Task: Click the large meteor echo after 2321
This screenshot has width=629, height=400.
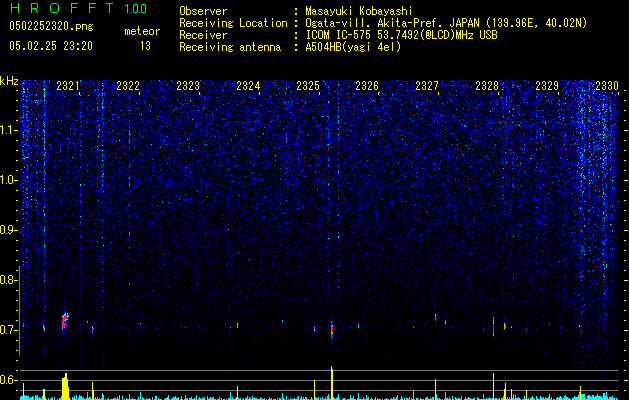Action: [x=65, y=321]
